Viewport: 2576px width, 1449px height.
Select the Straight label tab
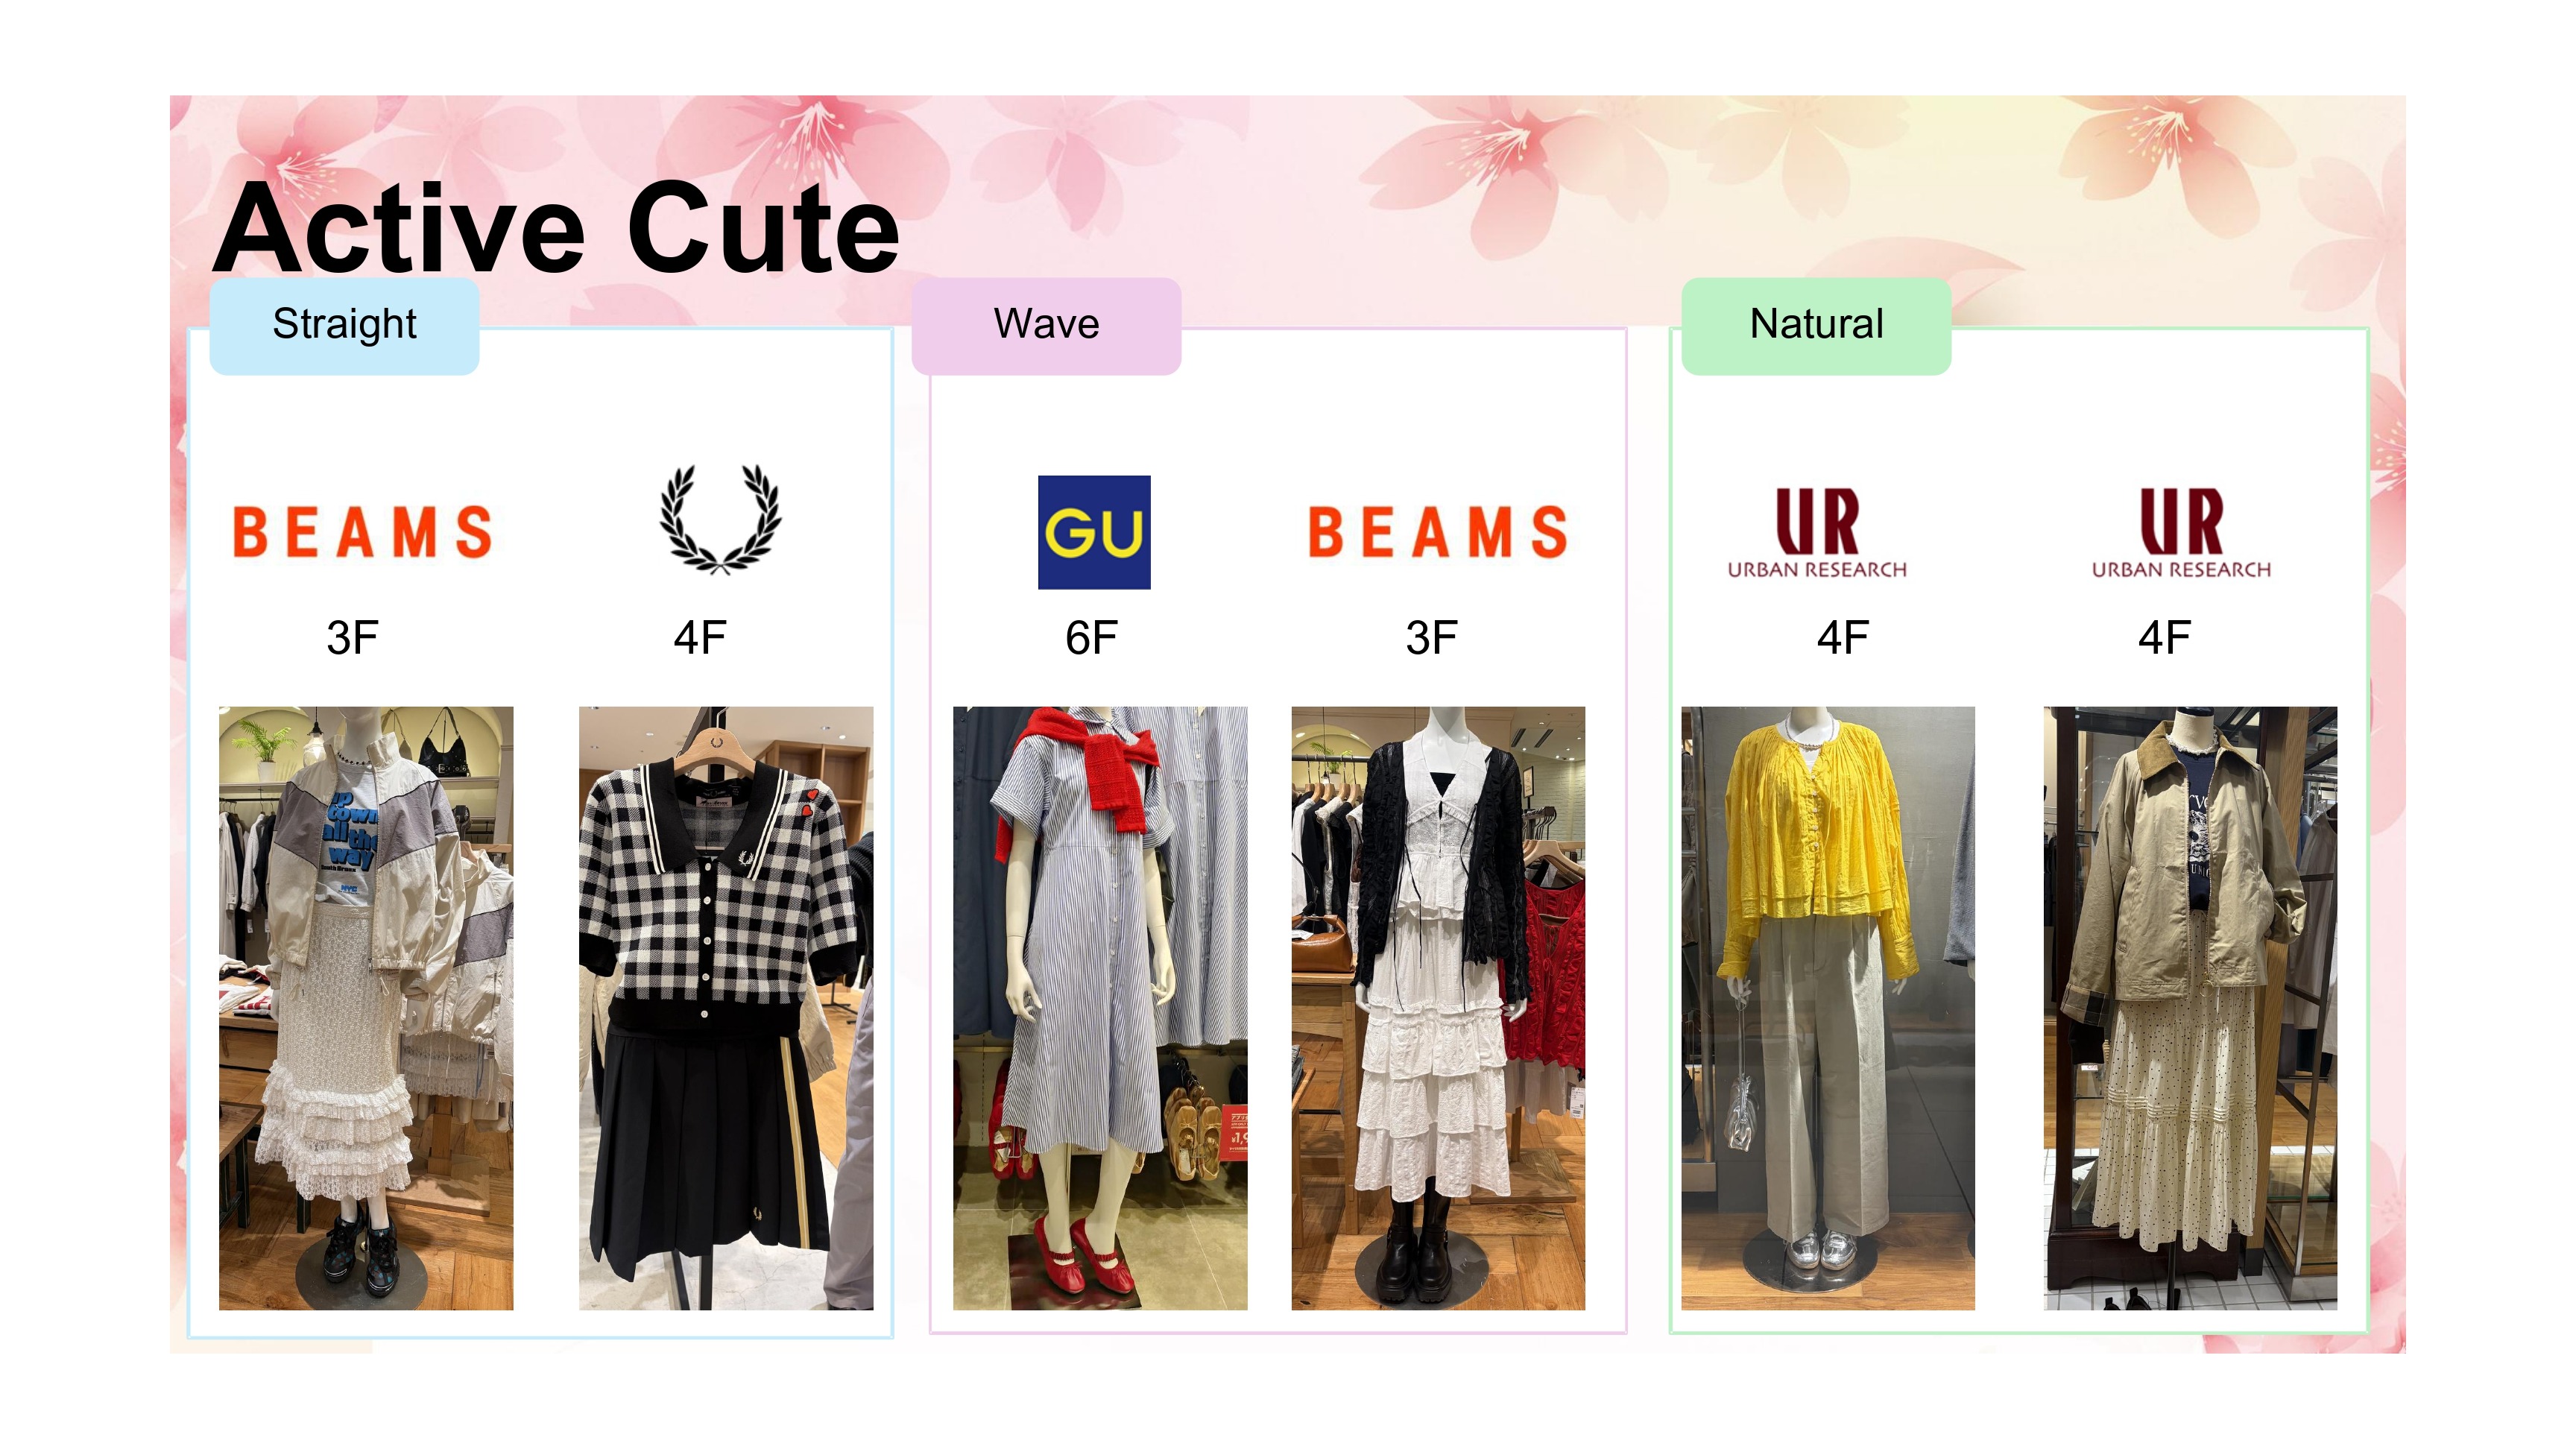[x=344, y=326]
